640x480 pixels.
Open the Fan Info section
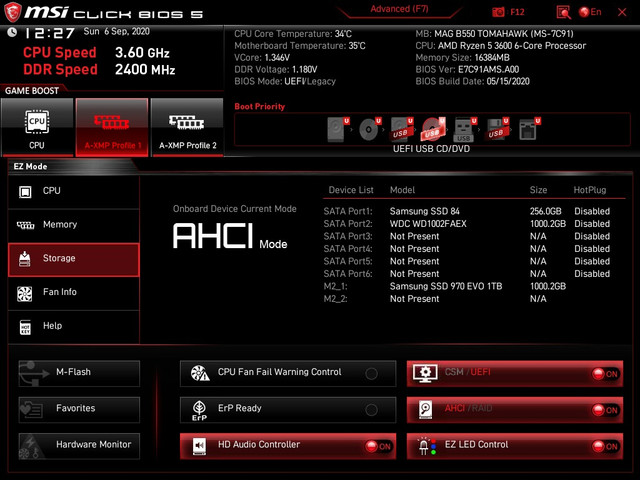click(x=73, y=293)
